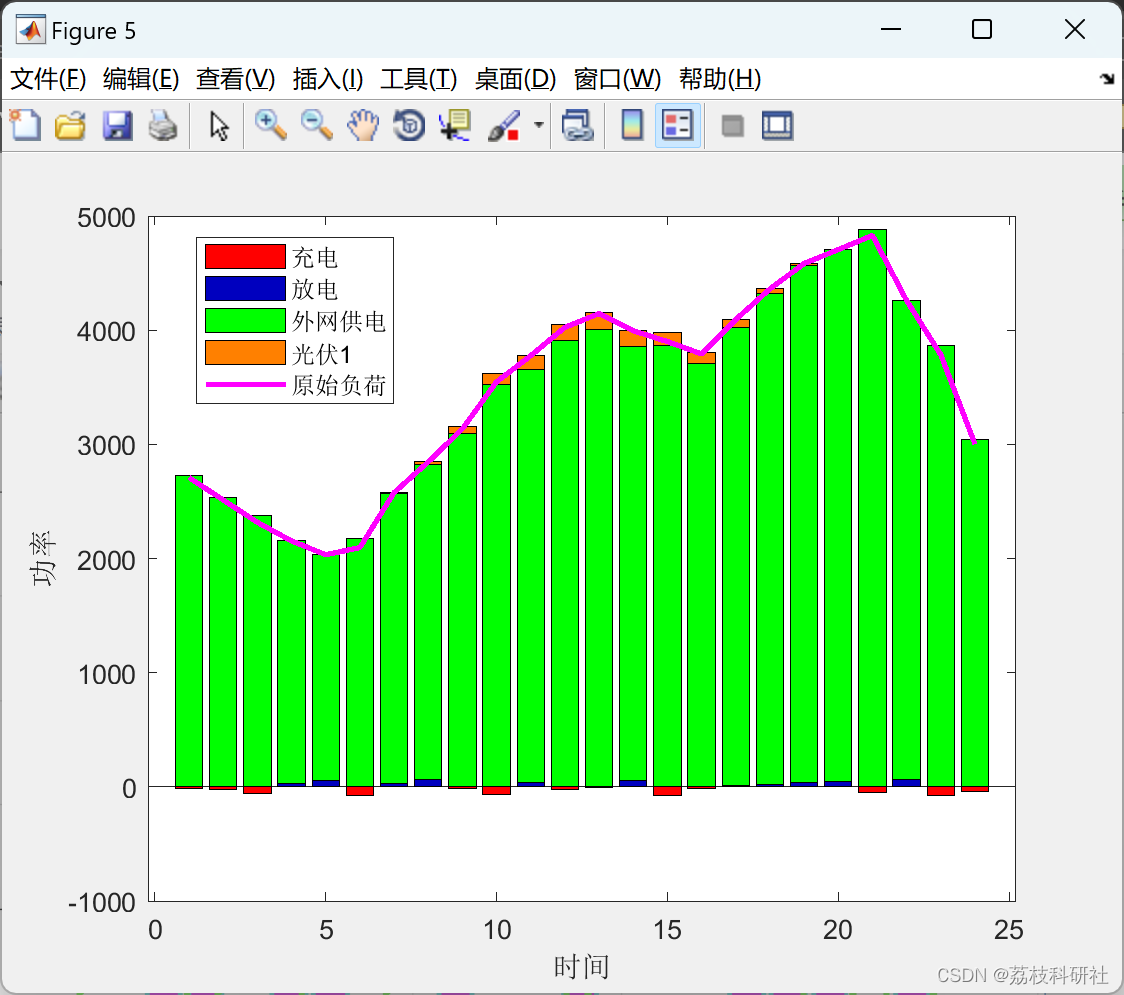Open file using the folder icon
The height and width of the screenshot is (995, 1124).
(x=71, y=125)
